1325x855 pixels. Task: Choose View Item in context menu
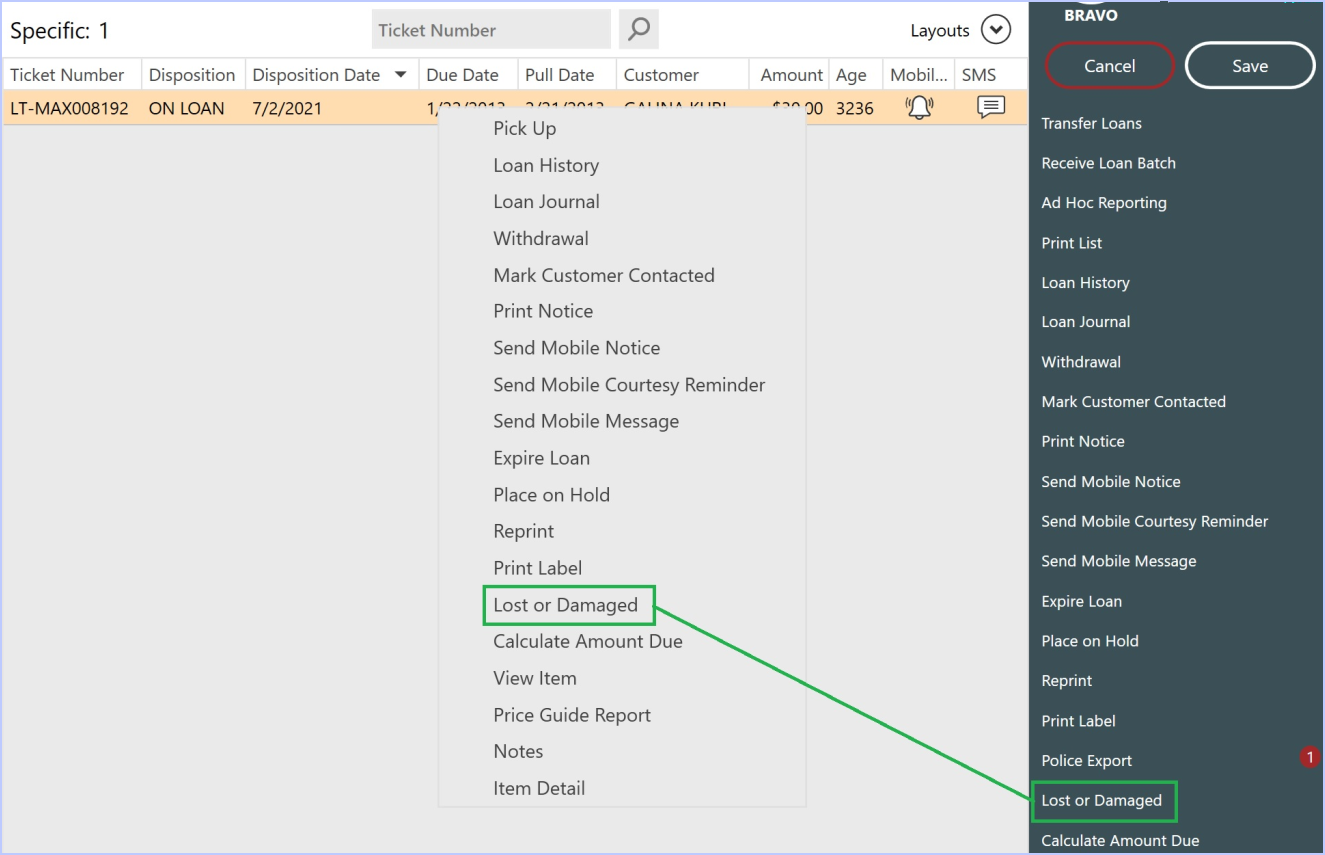pos(535,678)
